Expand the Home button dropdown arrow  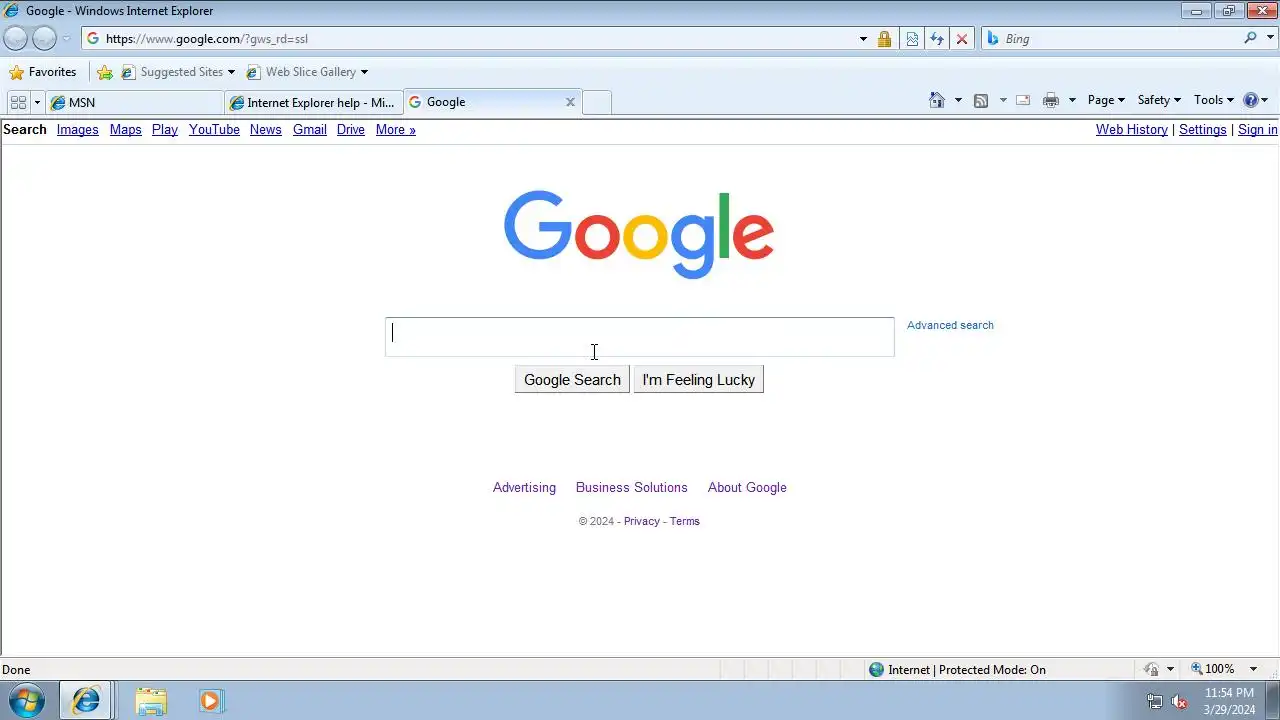[x=958, y=100]
